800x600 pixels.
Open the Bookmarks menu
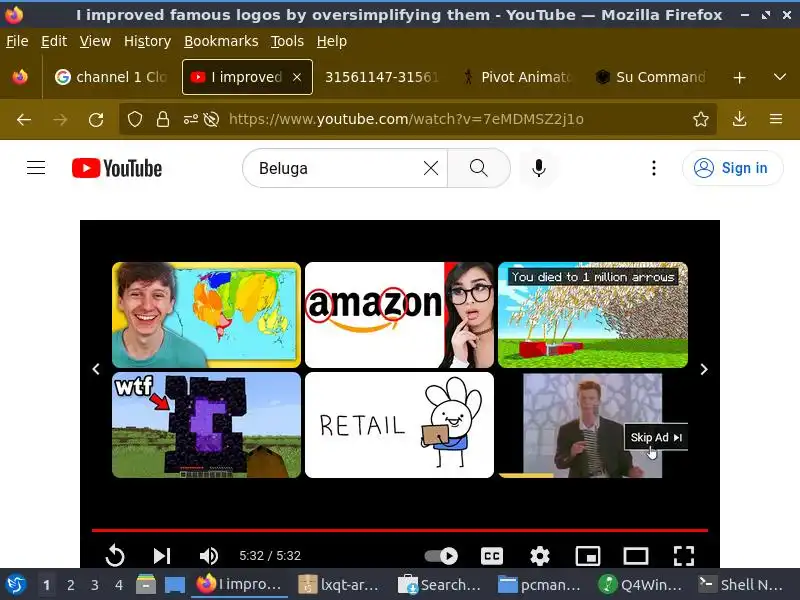[x=221, y=41]
